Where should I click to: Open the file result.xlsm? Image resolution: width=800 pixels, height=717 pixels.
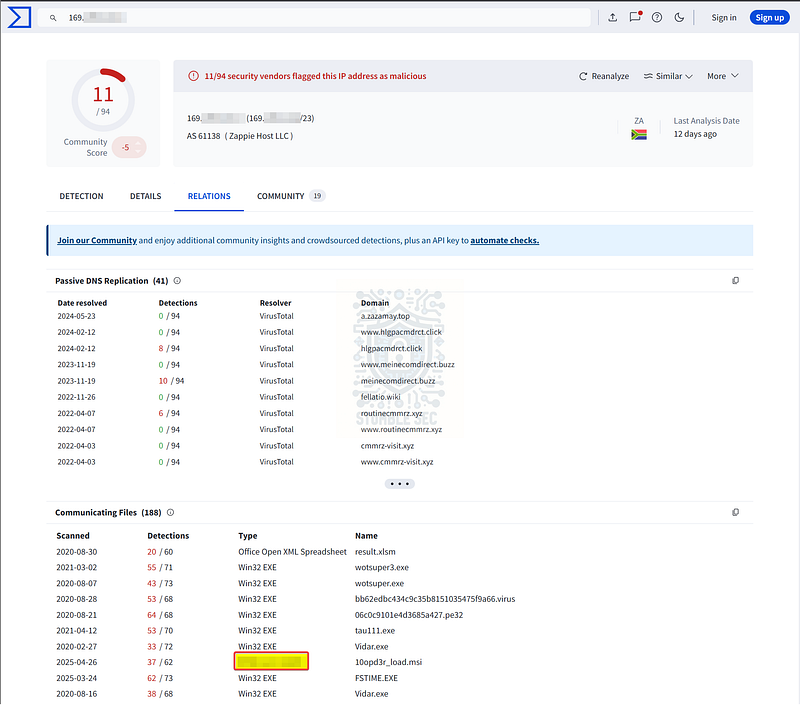coord(375,552)
